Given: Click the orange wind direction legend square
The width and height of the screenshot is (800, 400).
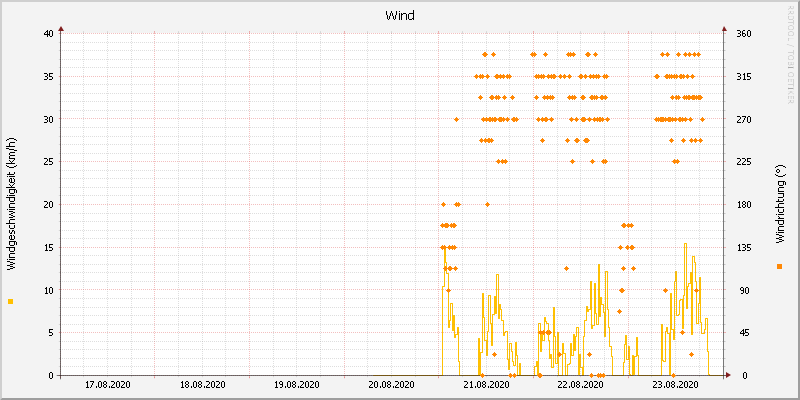Looking at the screenshot, I should pyautogui.click(x=779, y=266).
